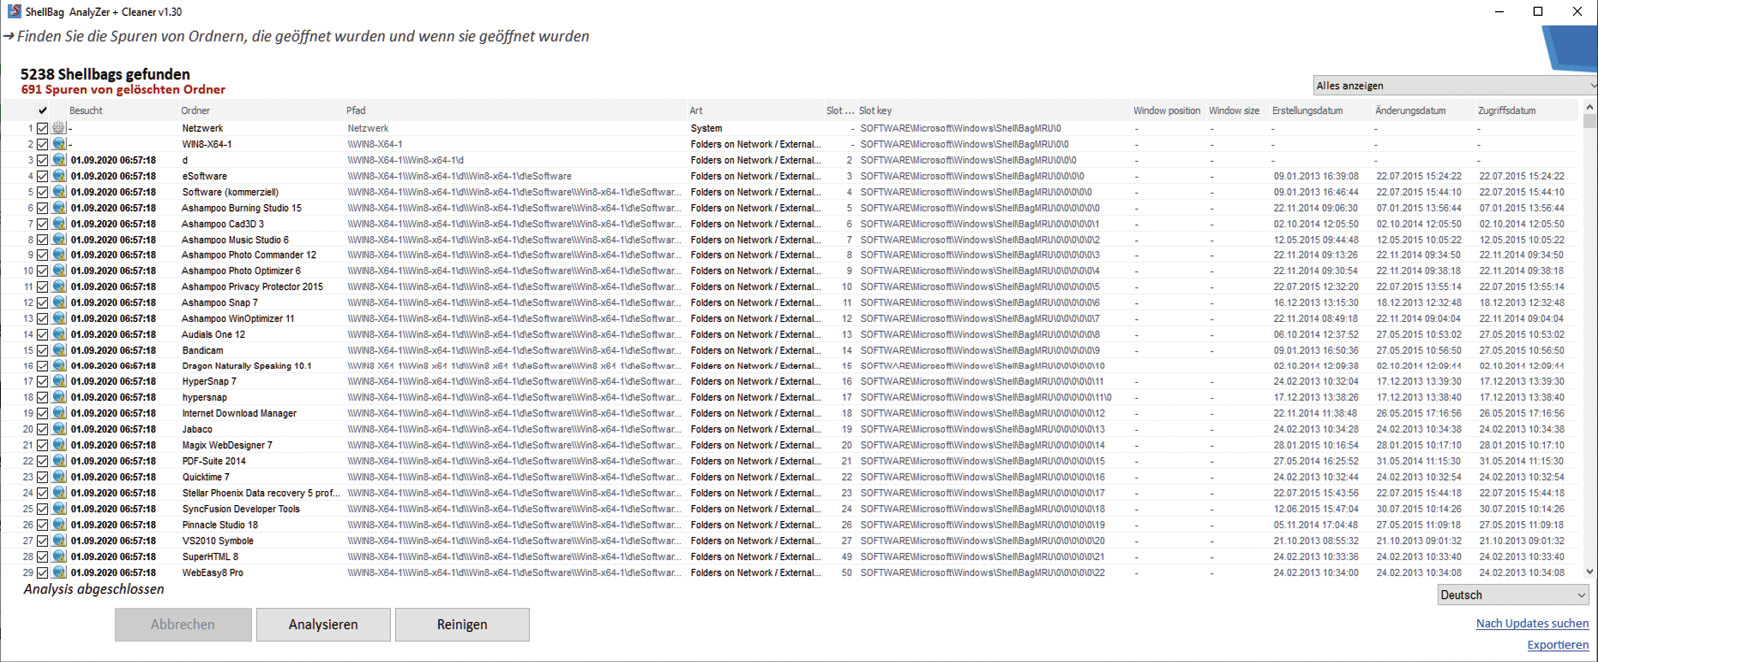This screenshot has width=1741, height=662.
Task: Click the icon next to WebEasy8 Pro
Action: click(x=59, y=573)
